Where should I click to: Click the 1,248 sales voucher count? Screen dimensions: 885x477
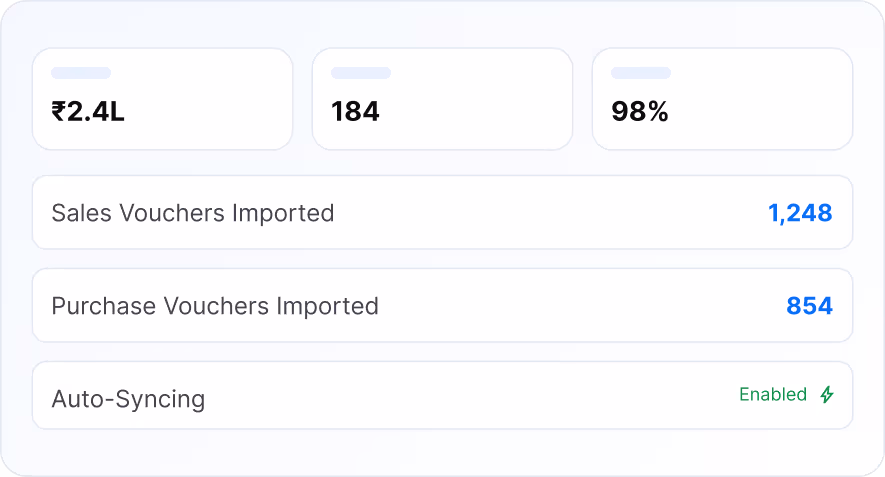point(800,213)
